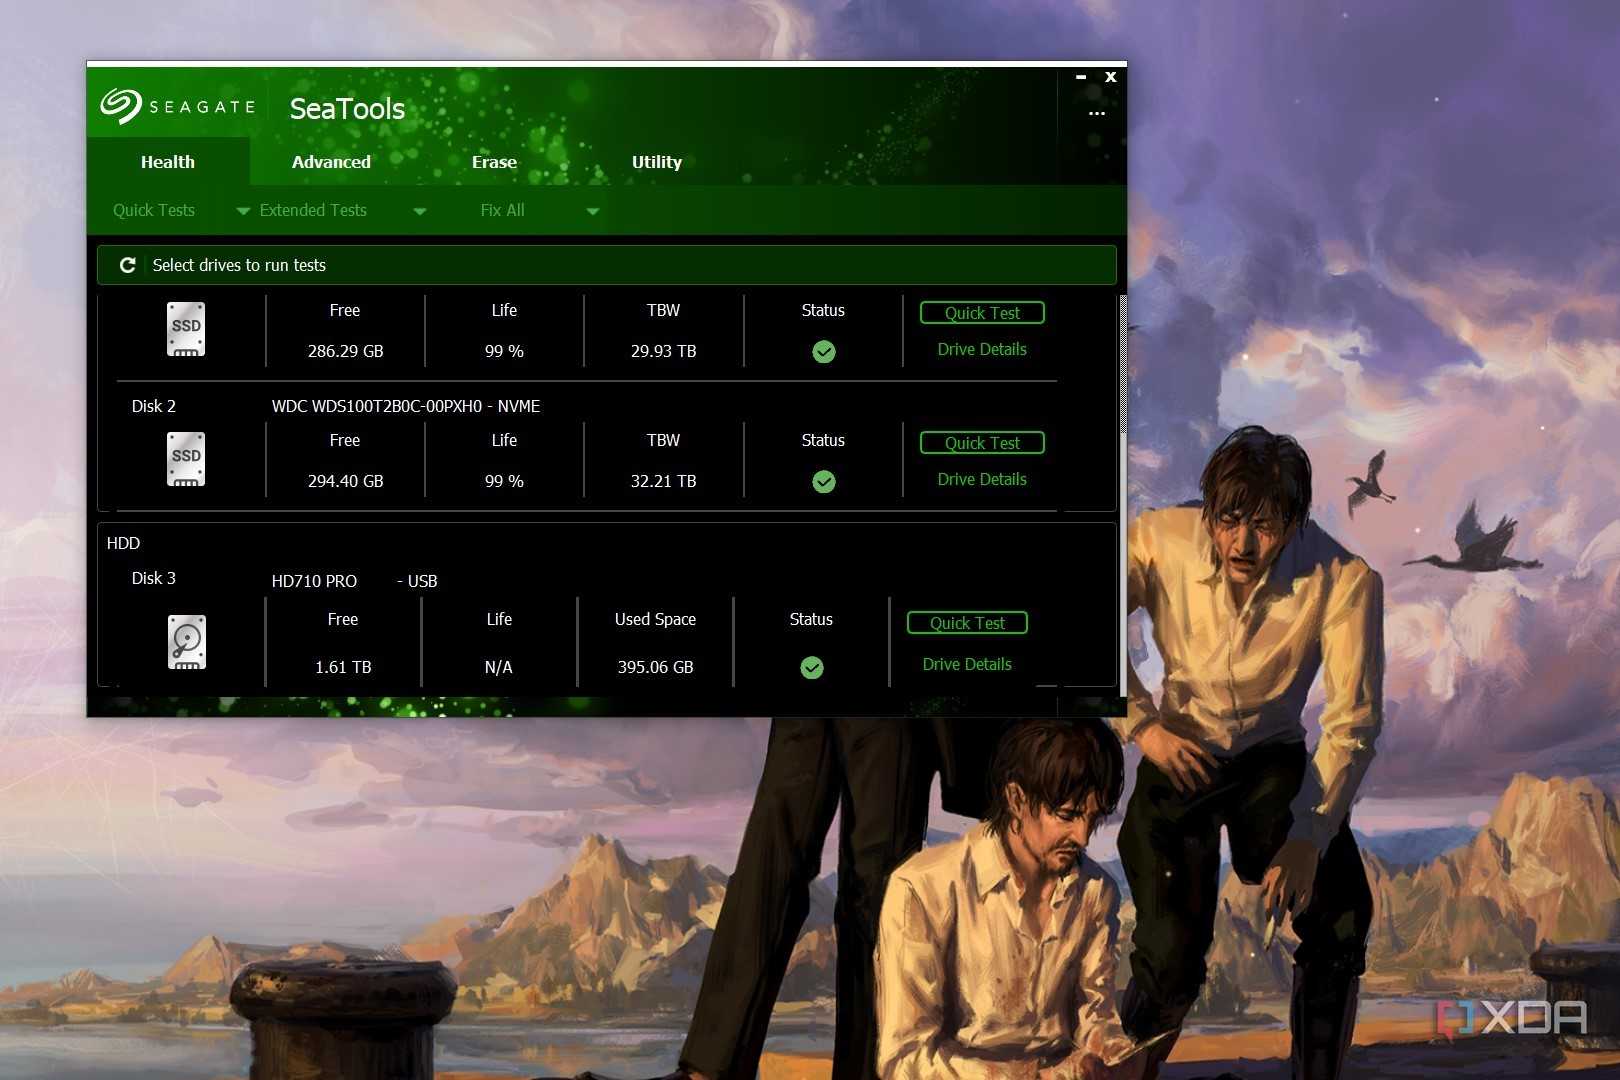Viewport: 1620px width, 1080px height.
Task: Click the 286.29 GB free value
Action: coord(346,351)
